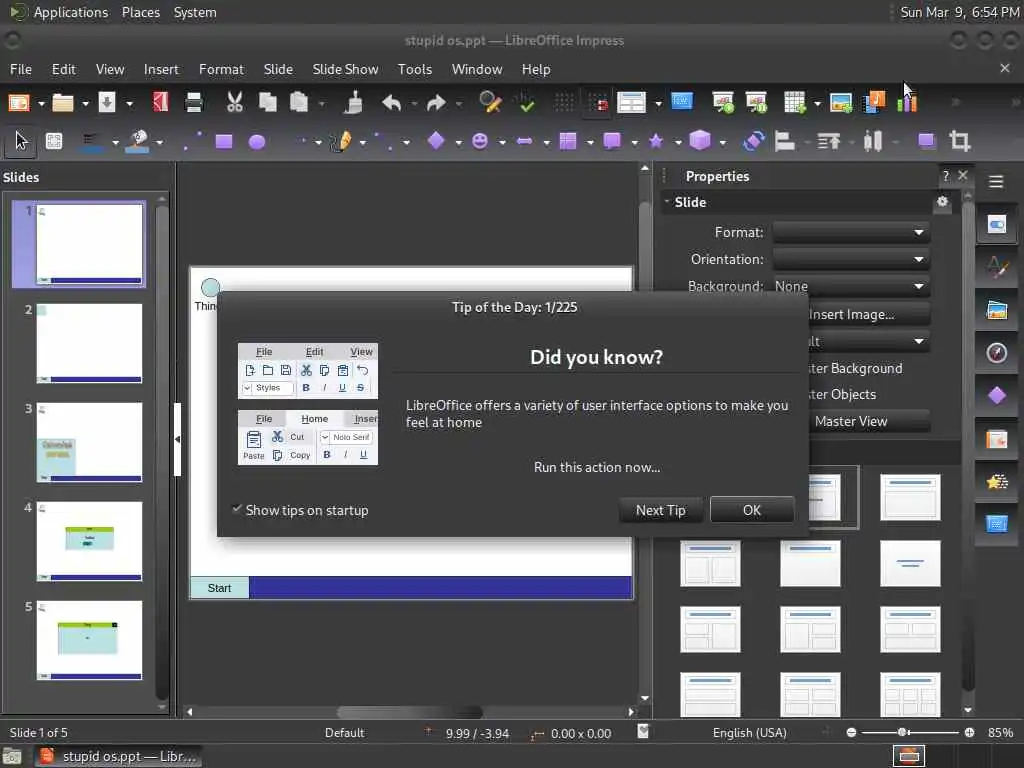Screen dimensions: 1024x768
Task: Click the zoom slider handle in status bar
Action: [x=902, y=733]
